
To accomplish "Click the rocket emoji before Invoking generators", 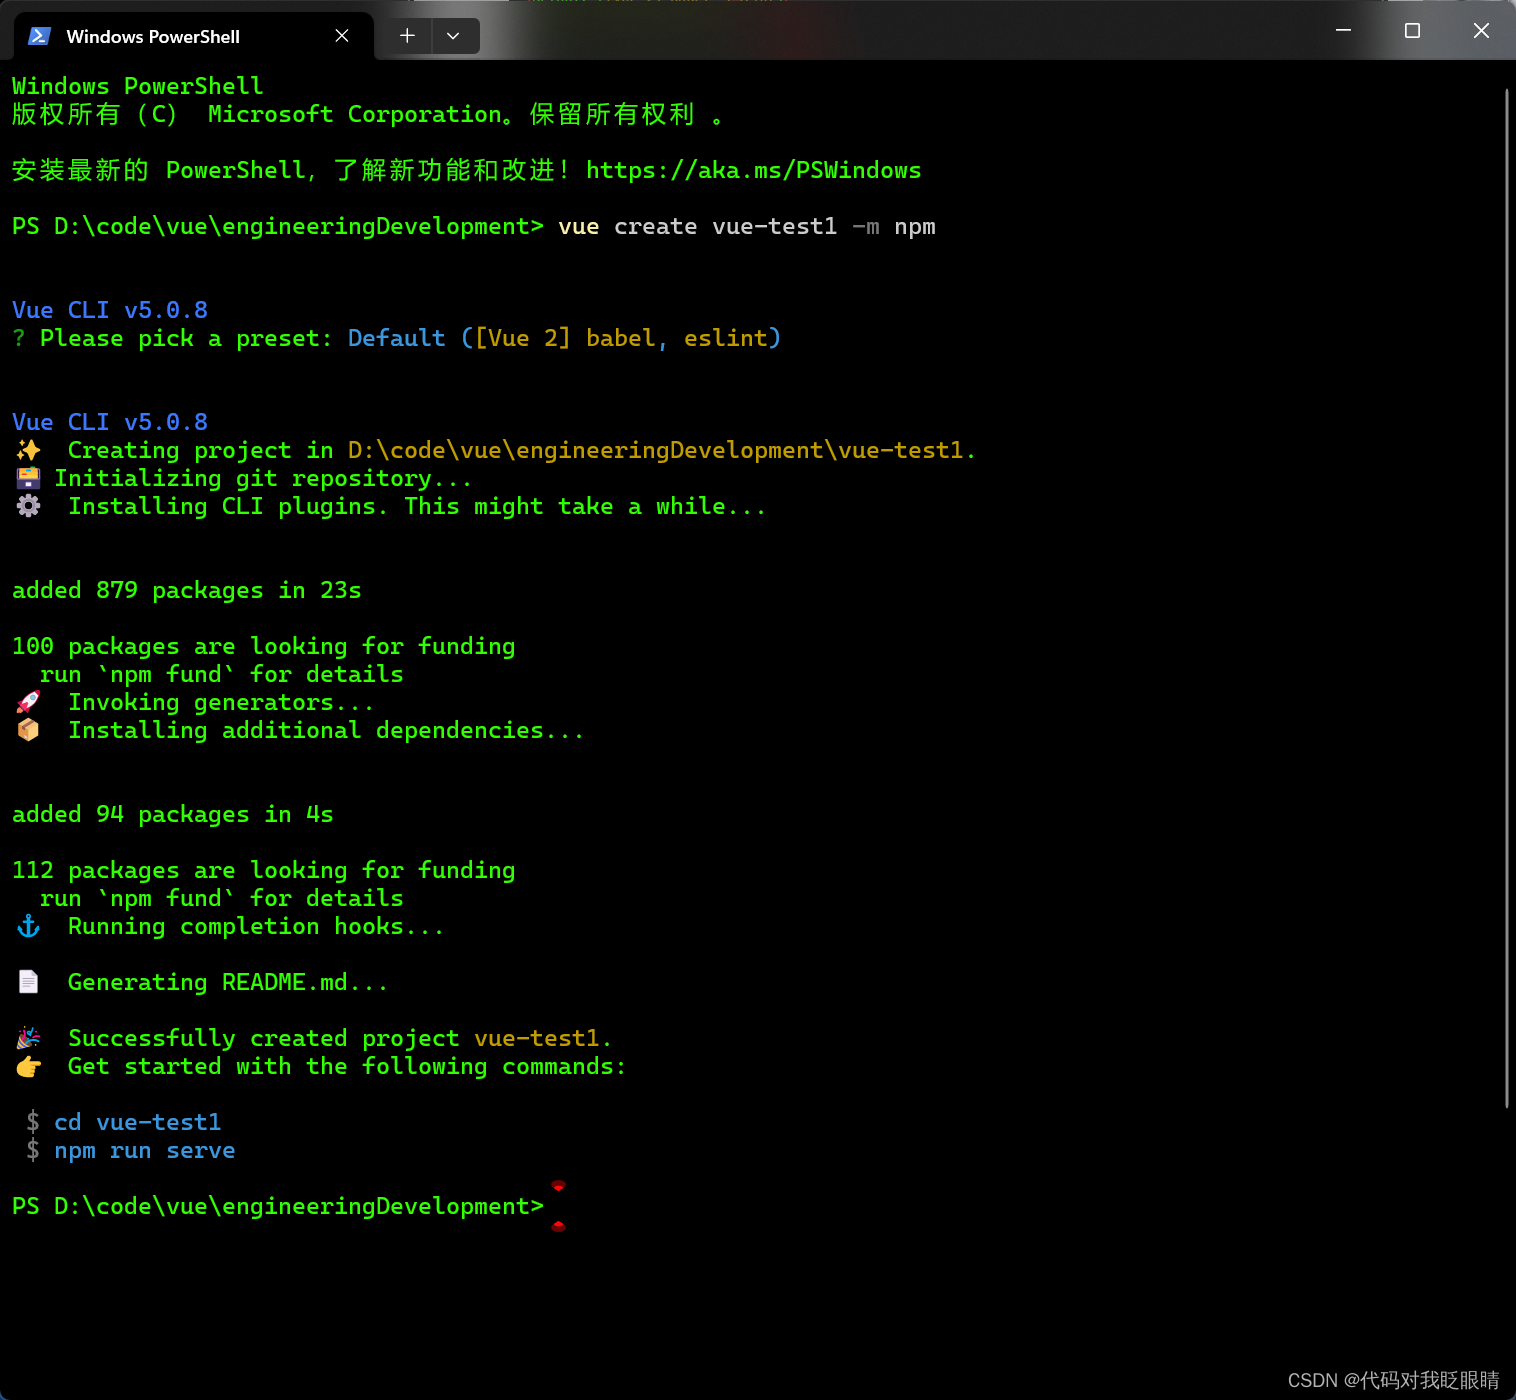I will 29,702.
